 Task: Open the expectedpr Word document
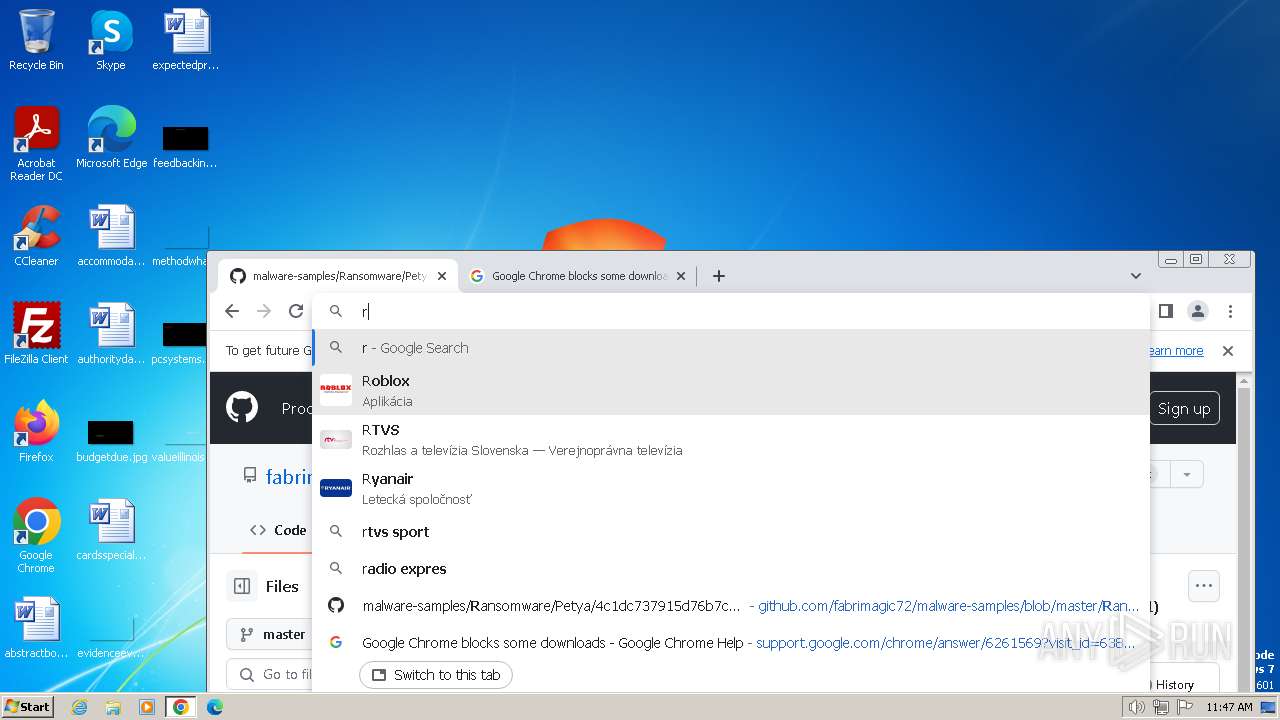point(185,40)
